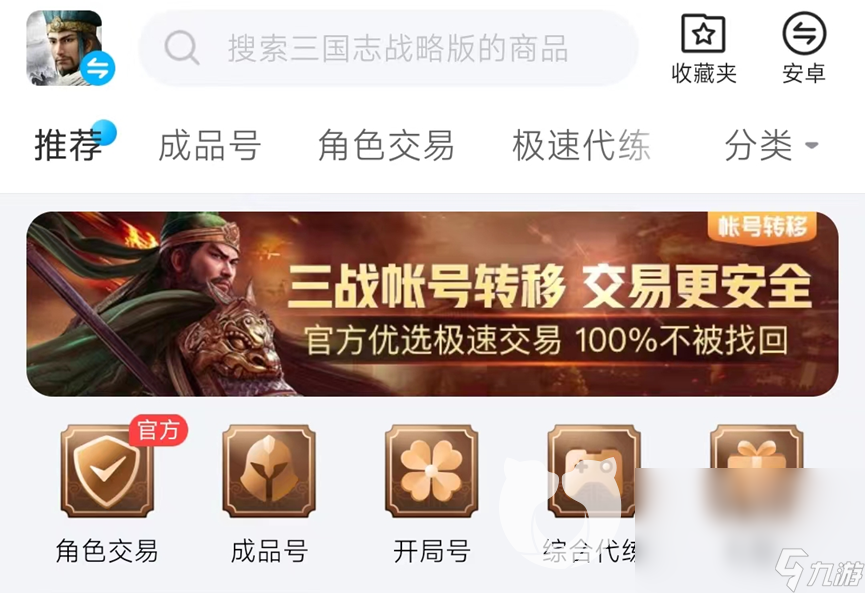865x593 pixels.
Task: Switch to the 角色交易 tab
Action: click(386, 146)
